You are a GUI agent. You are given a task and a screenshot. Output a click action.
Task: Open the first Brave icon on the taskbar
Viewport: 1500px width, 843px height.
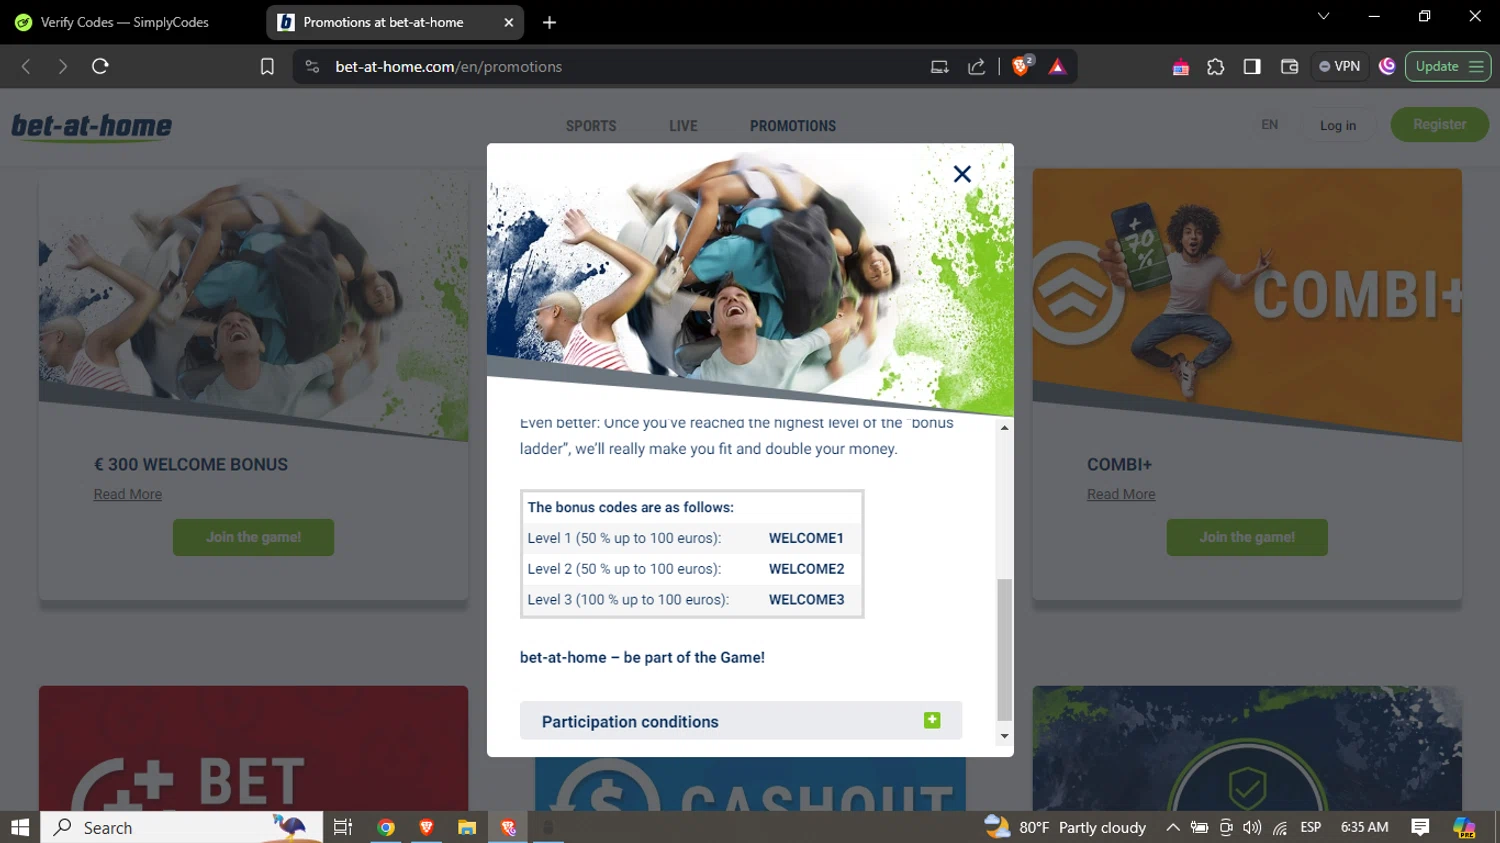(426, 827)
